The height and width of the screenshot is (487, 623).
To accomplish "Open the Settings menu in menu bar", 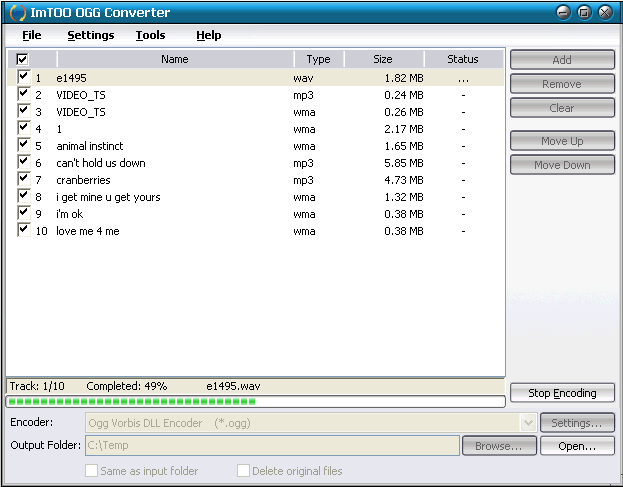I will tap(90, 35).
